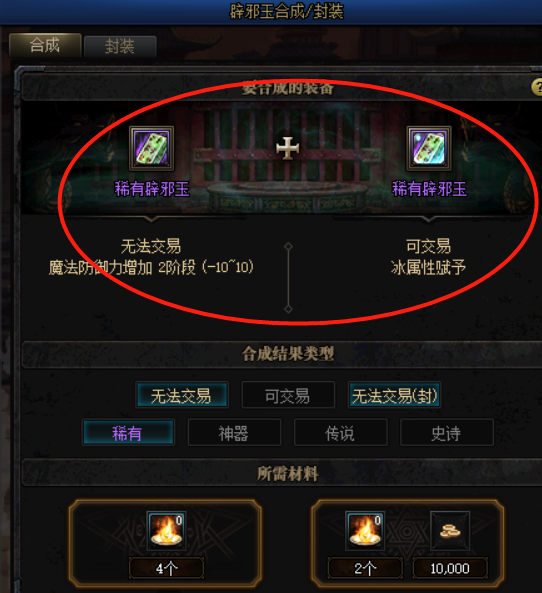This screenshot has width=542, height=593.
Task: Click the flame material icon labeled 4个
Action: (x=166, y=531)
